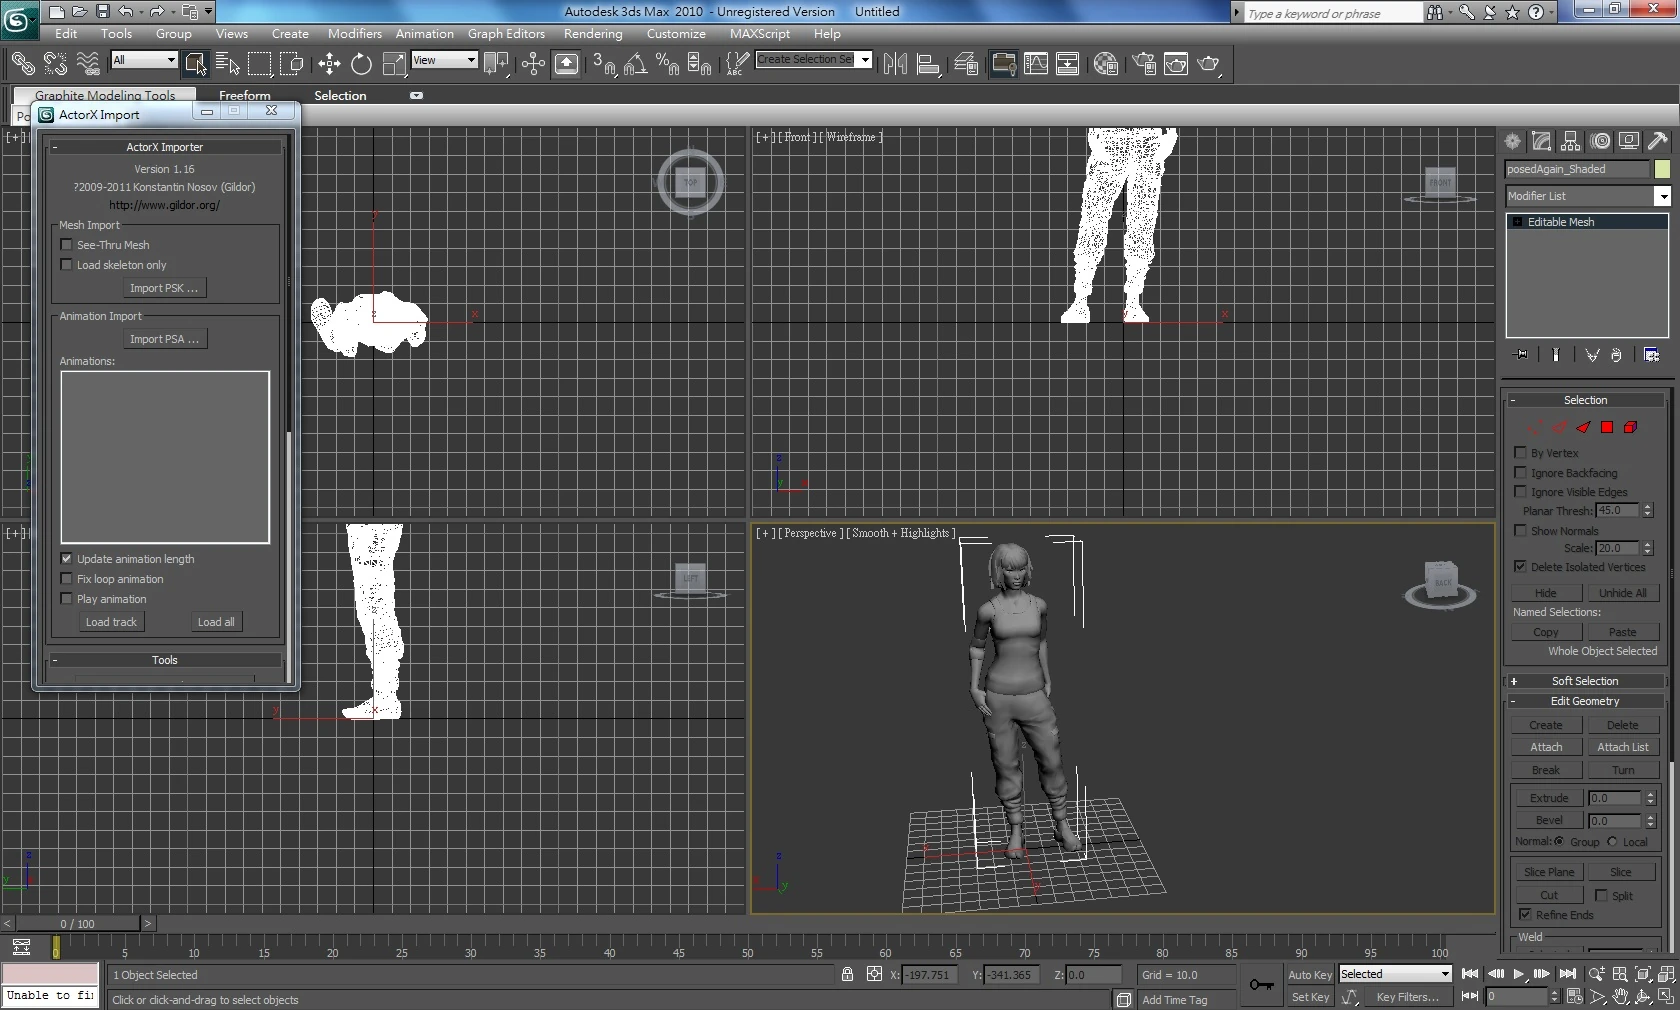Select the Move tool in main toolbar
1680x1010 pixels.
tap(329, 65)
